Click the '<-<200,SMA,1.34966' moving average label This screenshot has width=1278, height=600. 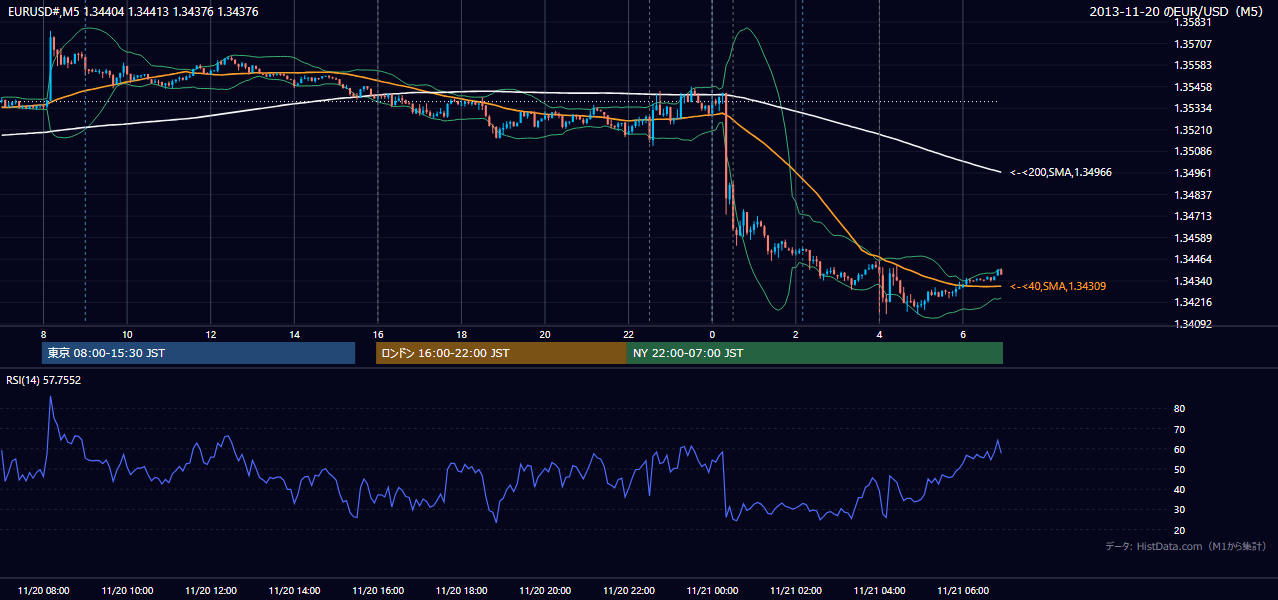1060,172
